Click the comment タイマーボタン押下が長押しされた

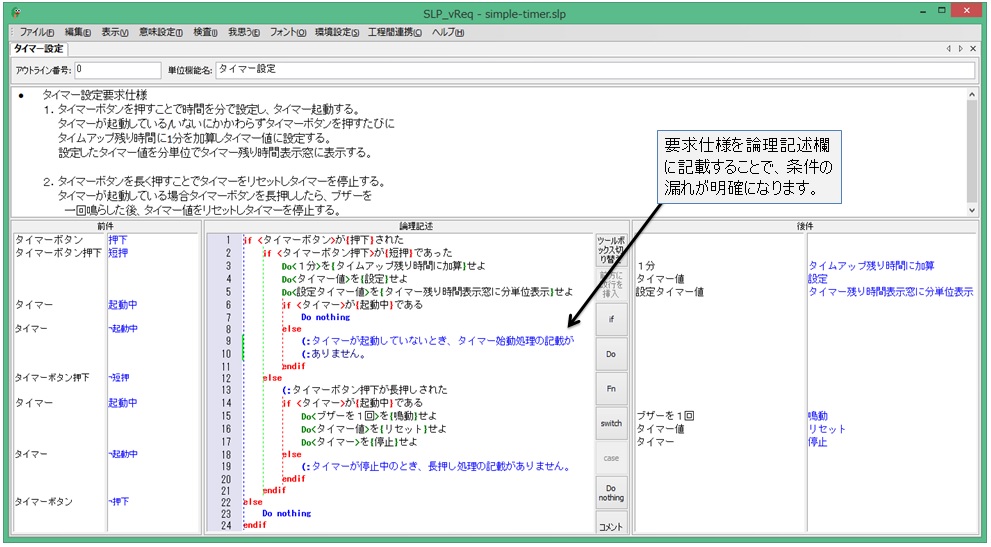pos(365,390)
